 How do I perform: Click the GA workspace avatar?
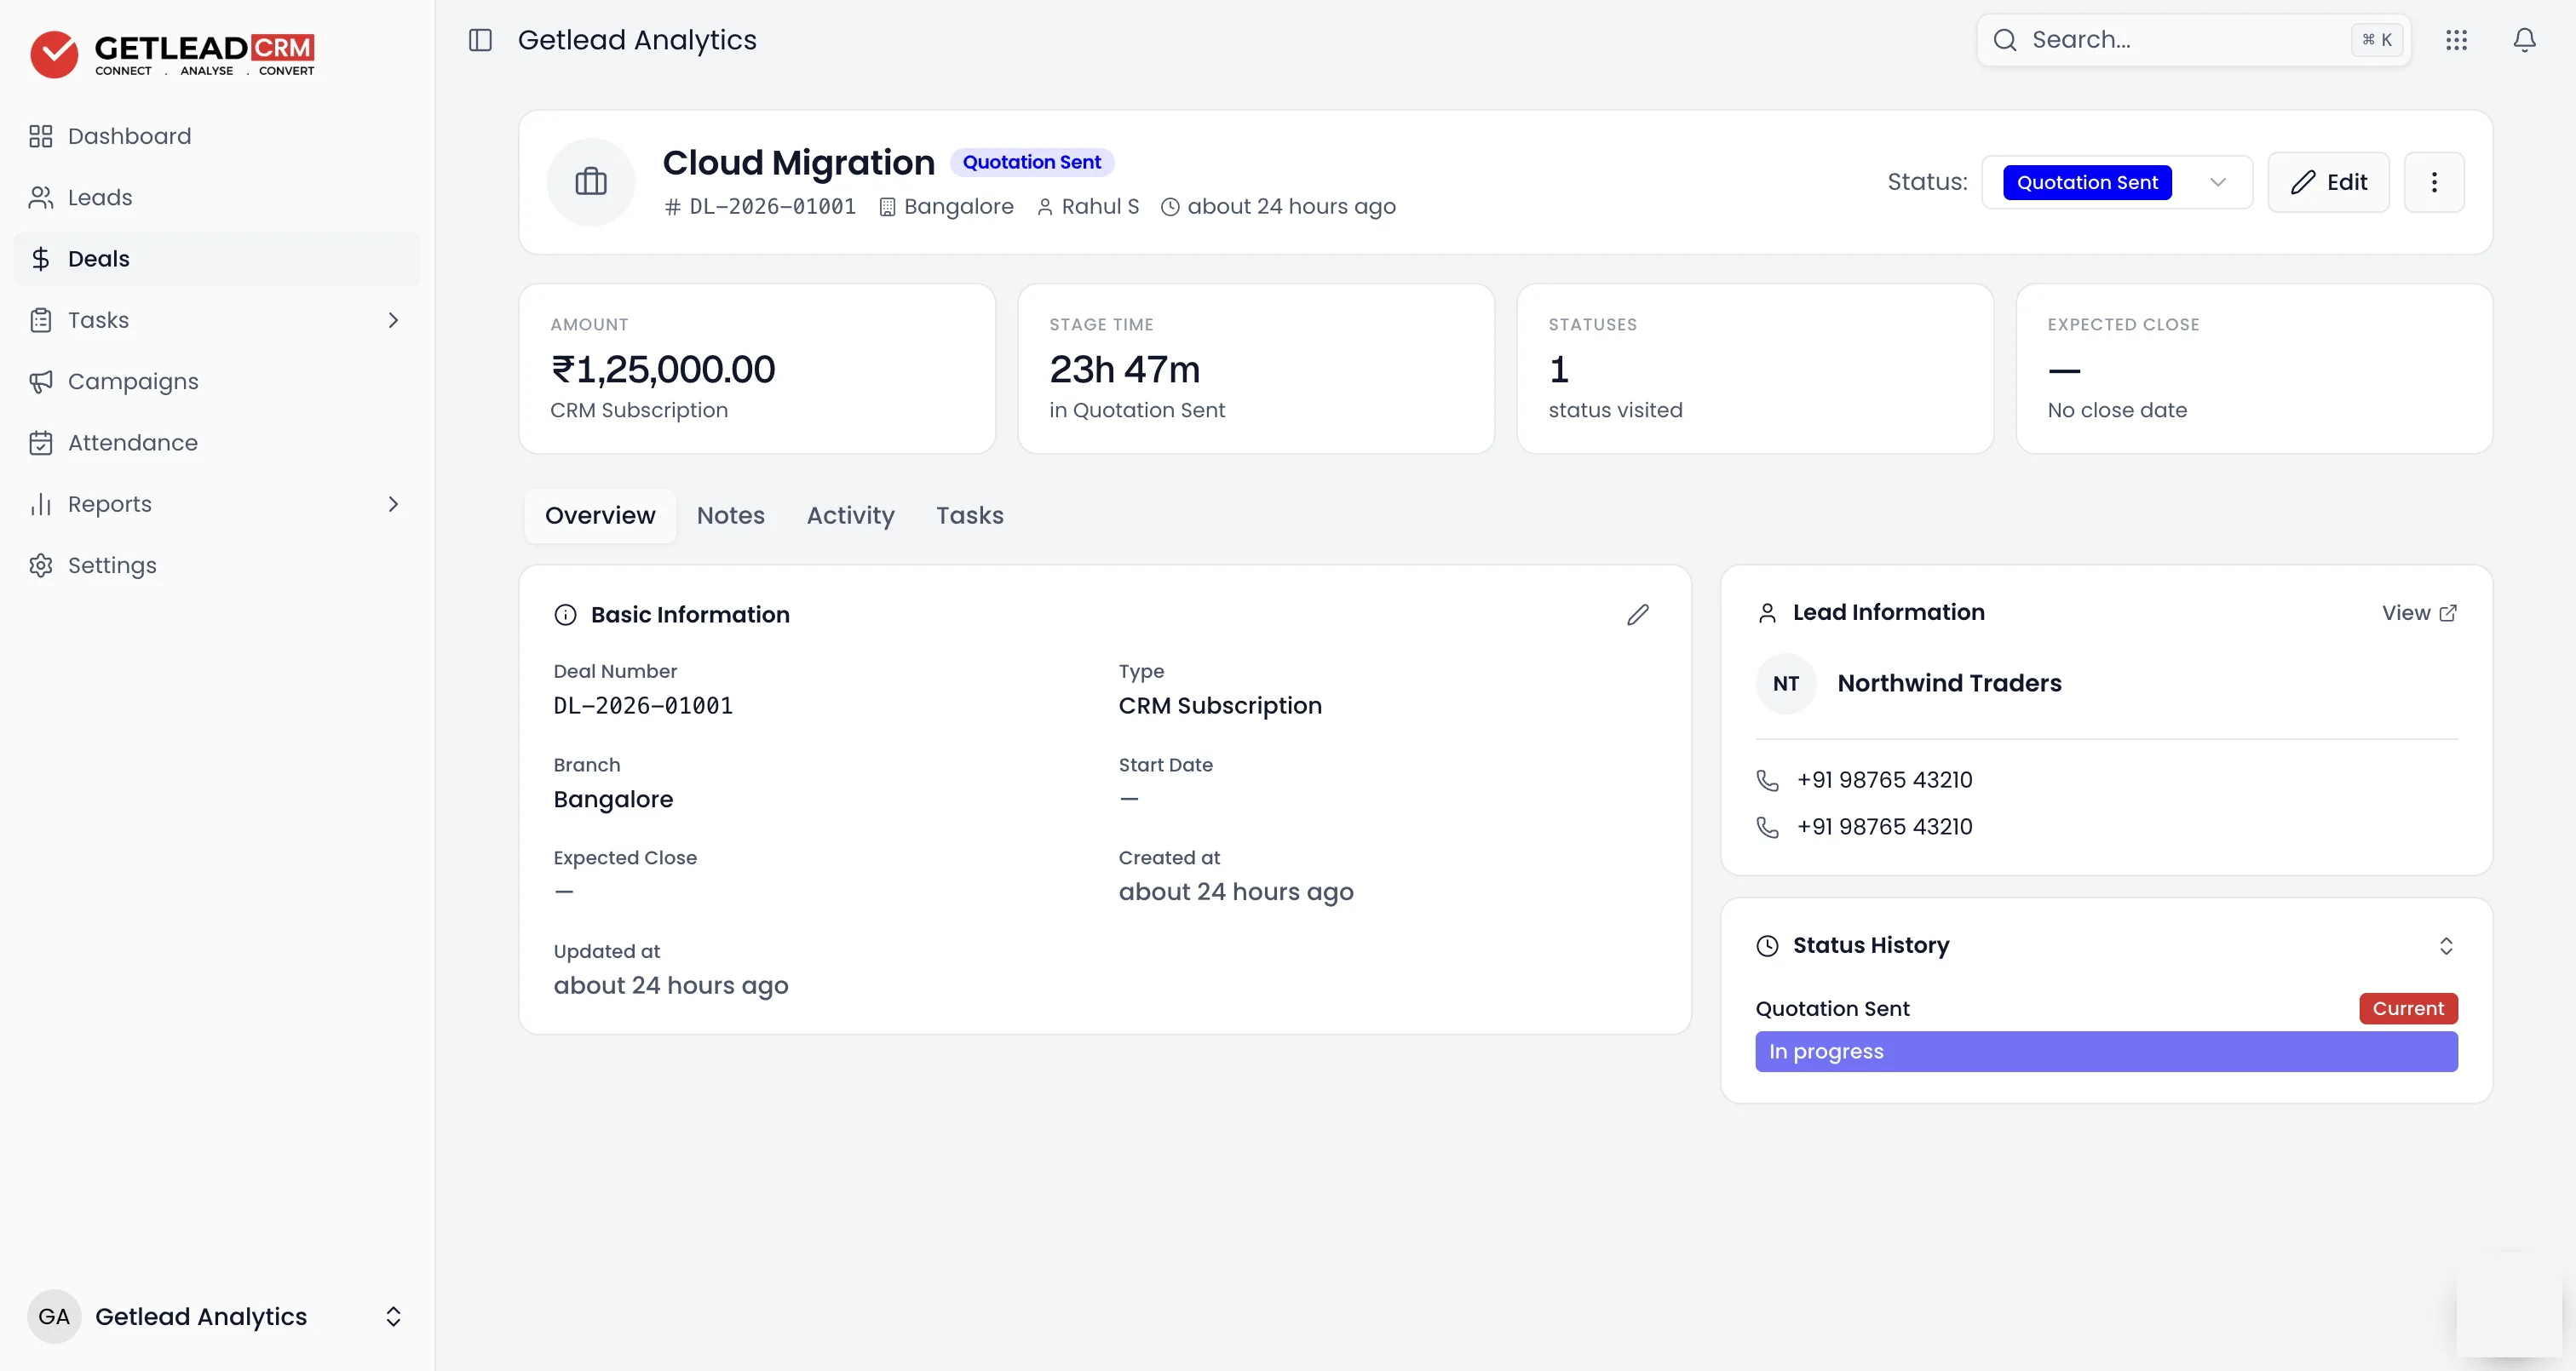point(54,1316)
